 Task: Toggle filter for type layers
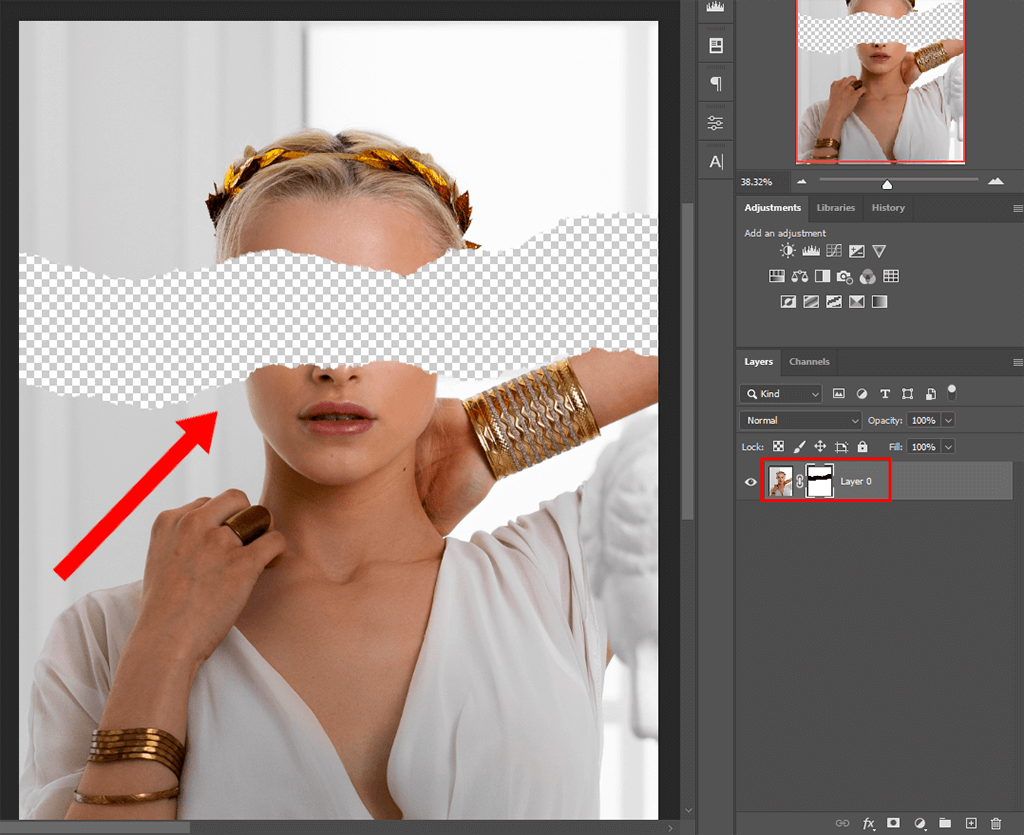pyautogui.click(x=885, y=394)
